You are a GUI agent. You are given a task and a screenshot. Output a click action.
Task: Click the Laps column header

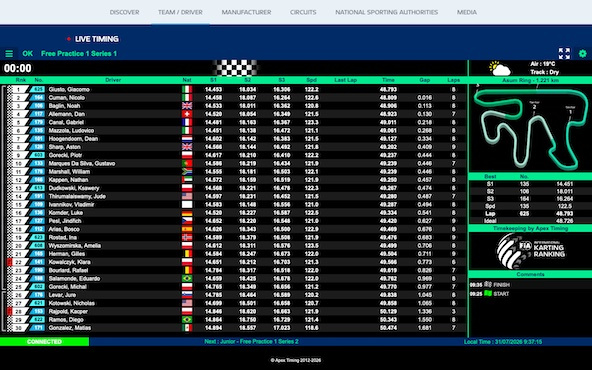click(453, 80)
